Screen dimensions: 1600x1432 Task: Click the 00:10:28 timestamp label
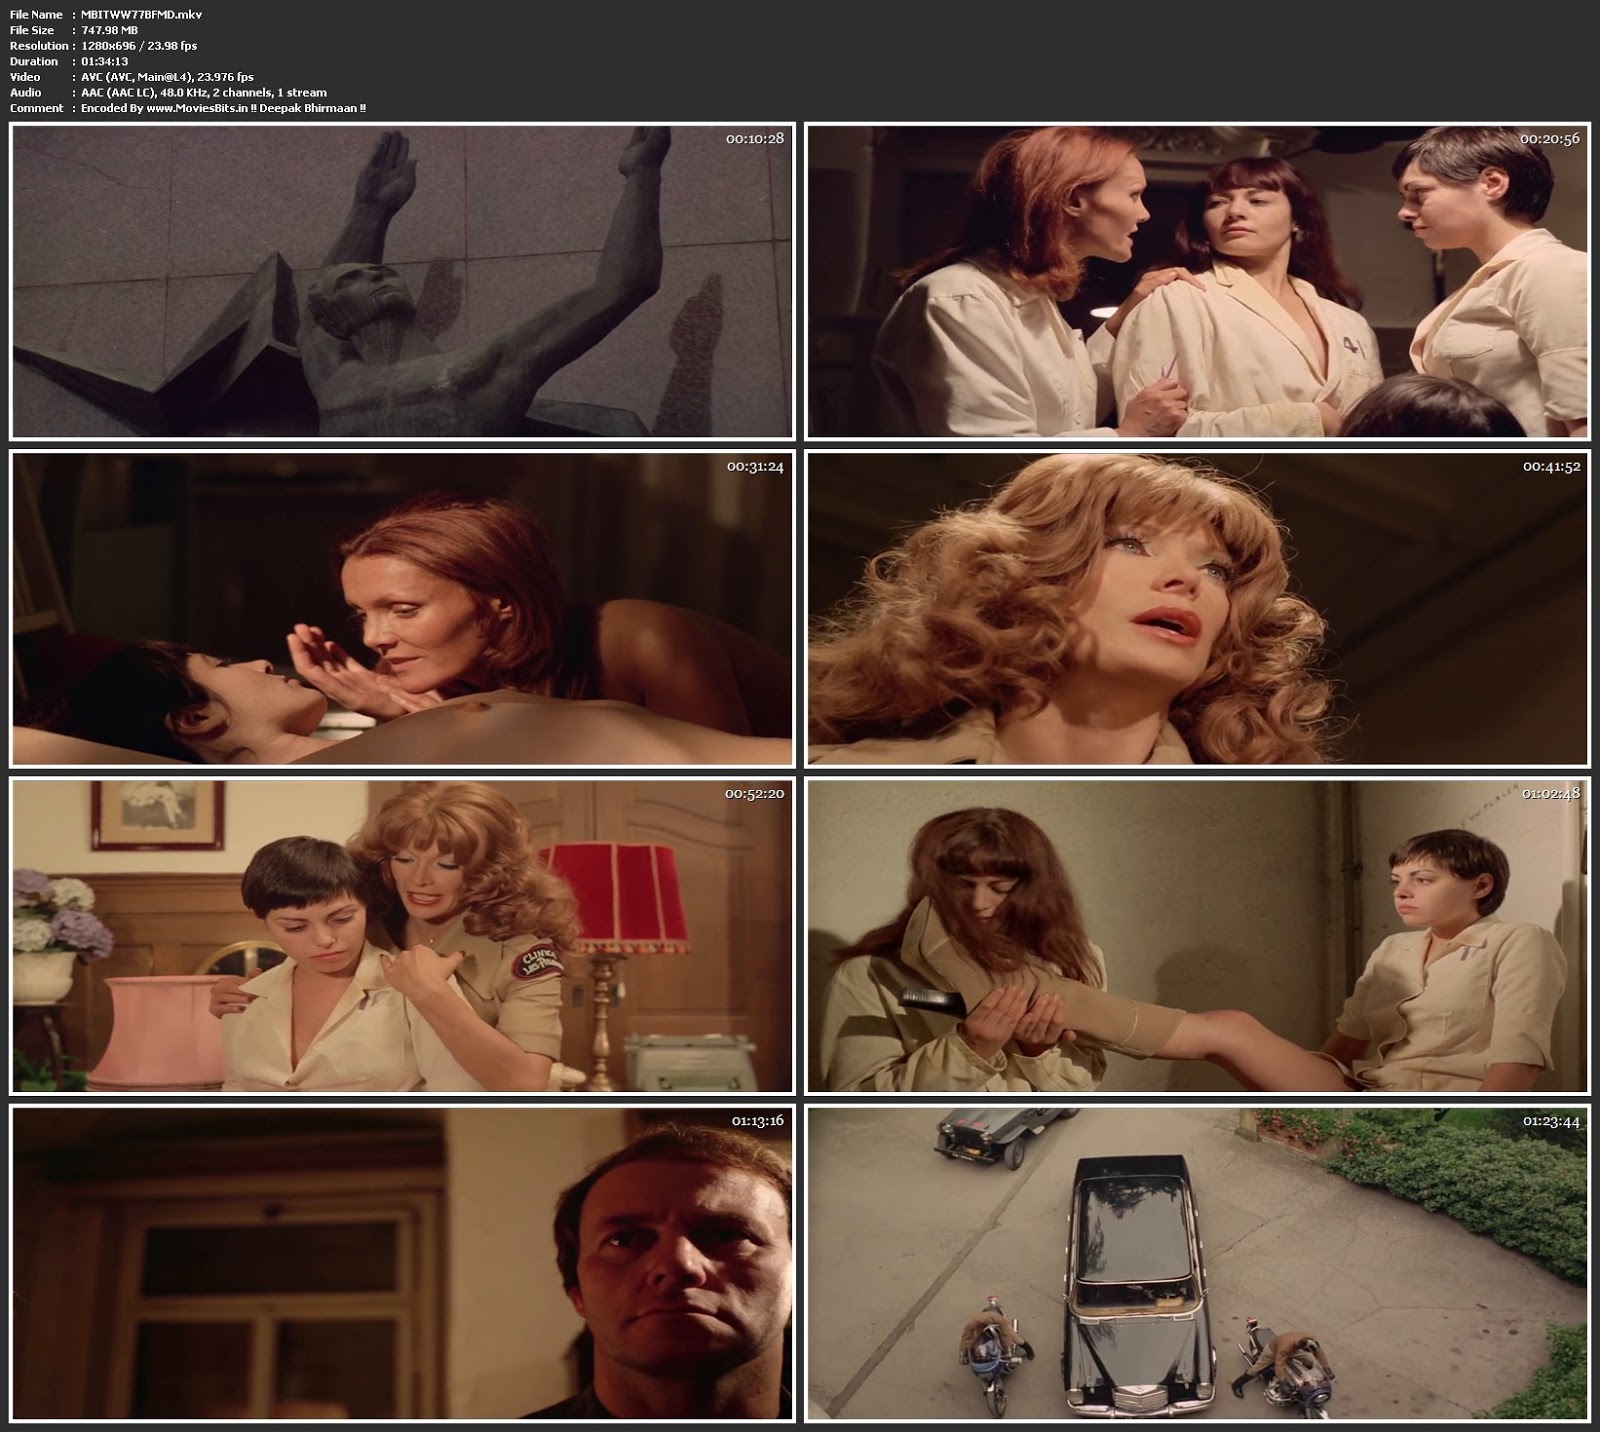[x=754, y=139]
